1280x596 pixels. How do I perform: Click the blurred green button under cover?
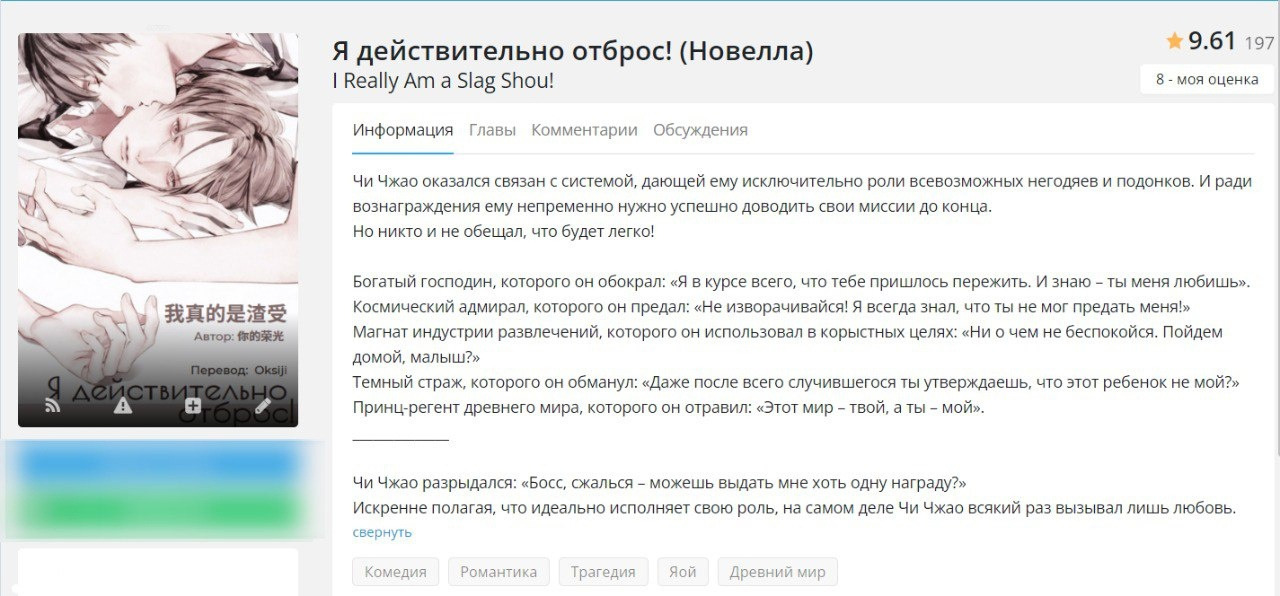[158, 510]
